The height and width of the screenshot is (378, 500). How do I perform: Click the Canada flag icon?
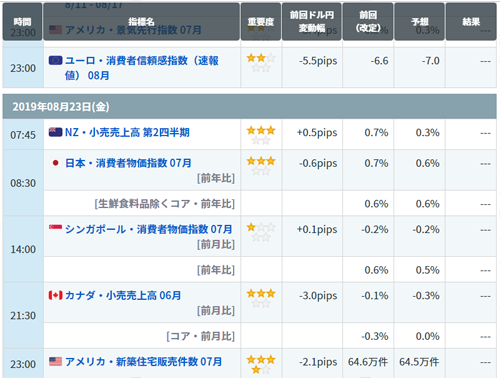[x=55, y=295]
